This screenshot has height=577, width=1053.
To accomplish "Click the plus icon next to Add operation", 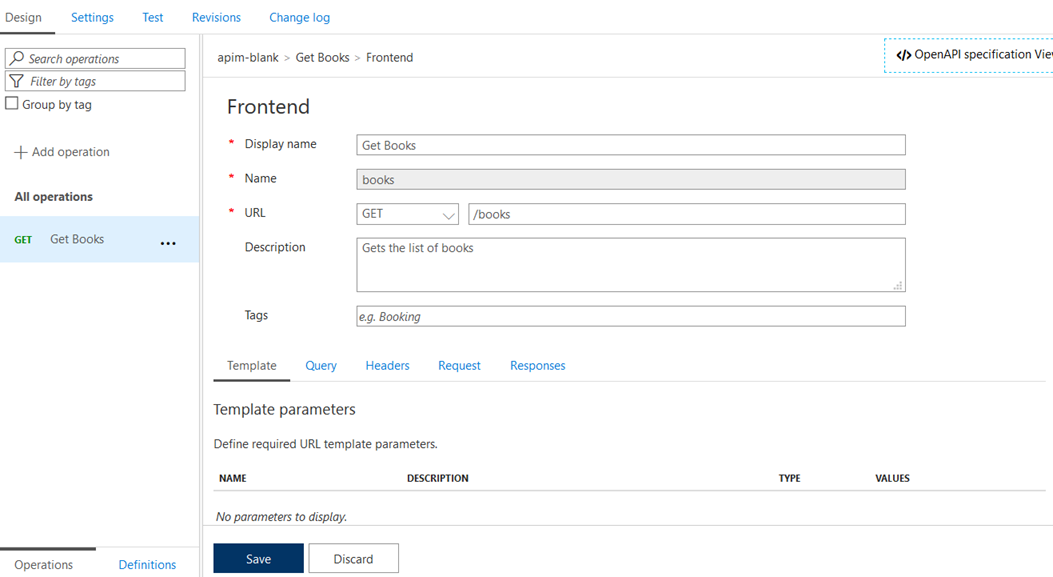I will pyautogui.click(x=21, y=152).
